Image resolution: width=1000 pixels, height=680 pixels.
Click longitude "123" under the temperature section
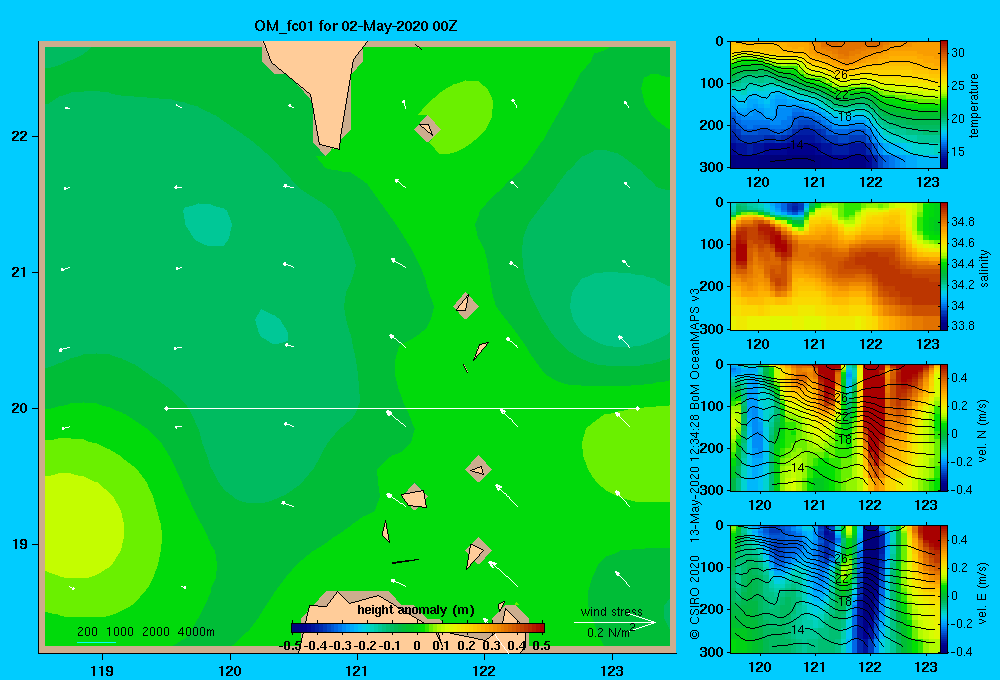point(927,182)
